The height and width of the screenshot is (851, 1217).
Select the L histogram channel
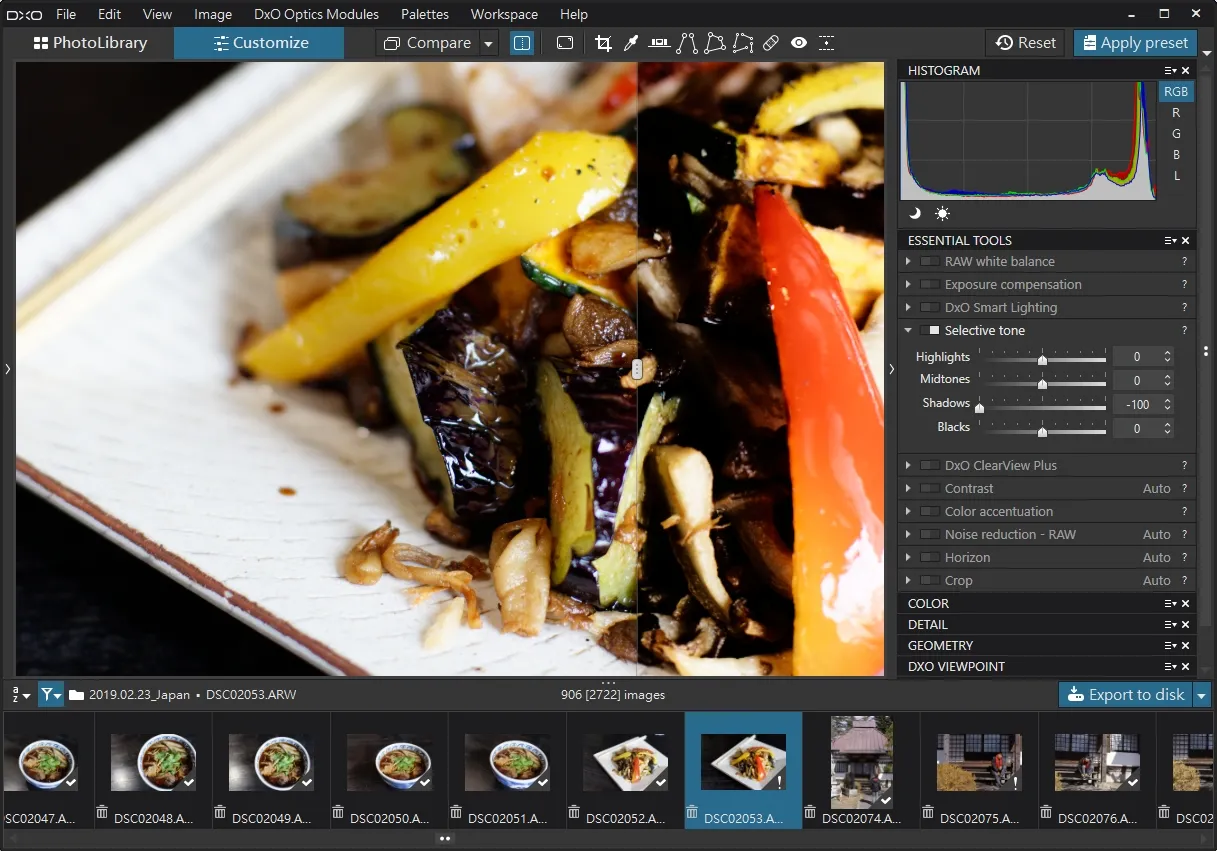coord(1177,175)
